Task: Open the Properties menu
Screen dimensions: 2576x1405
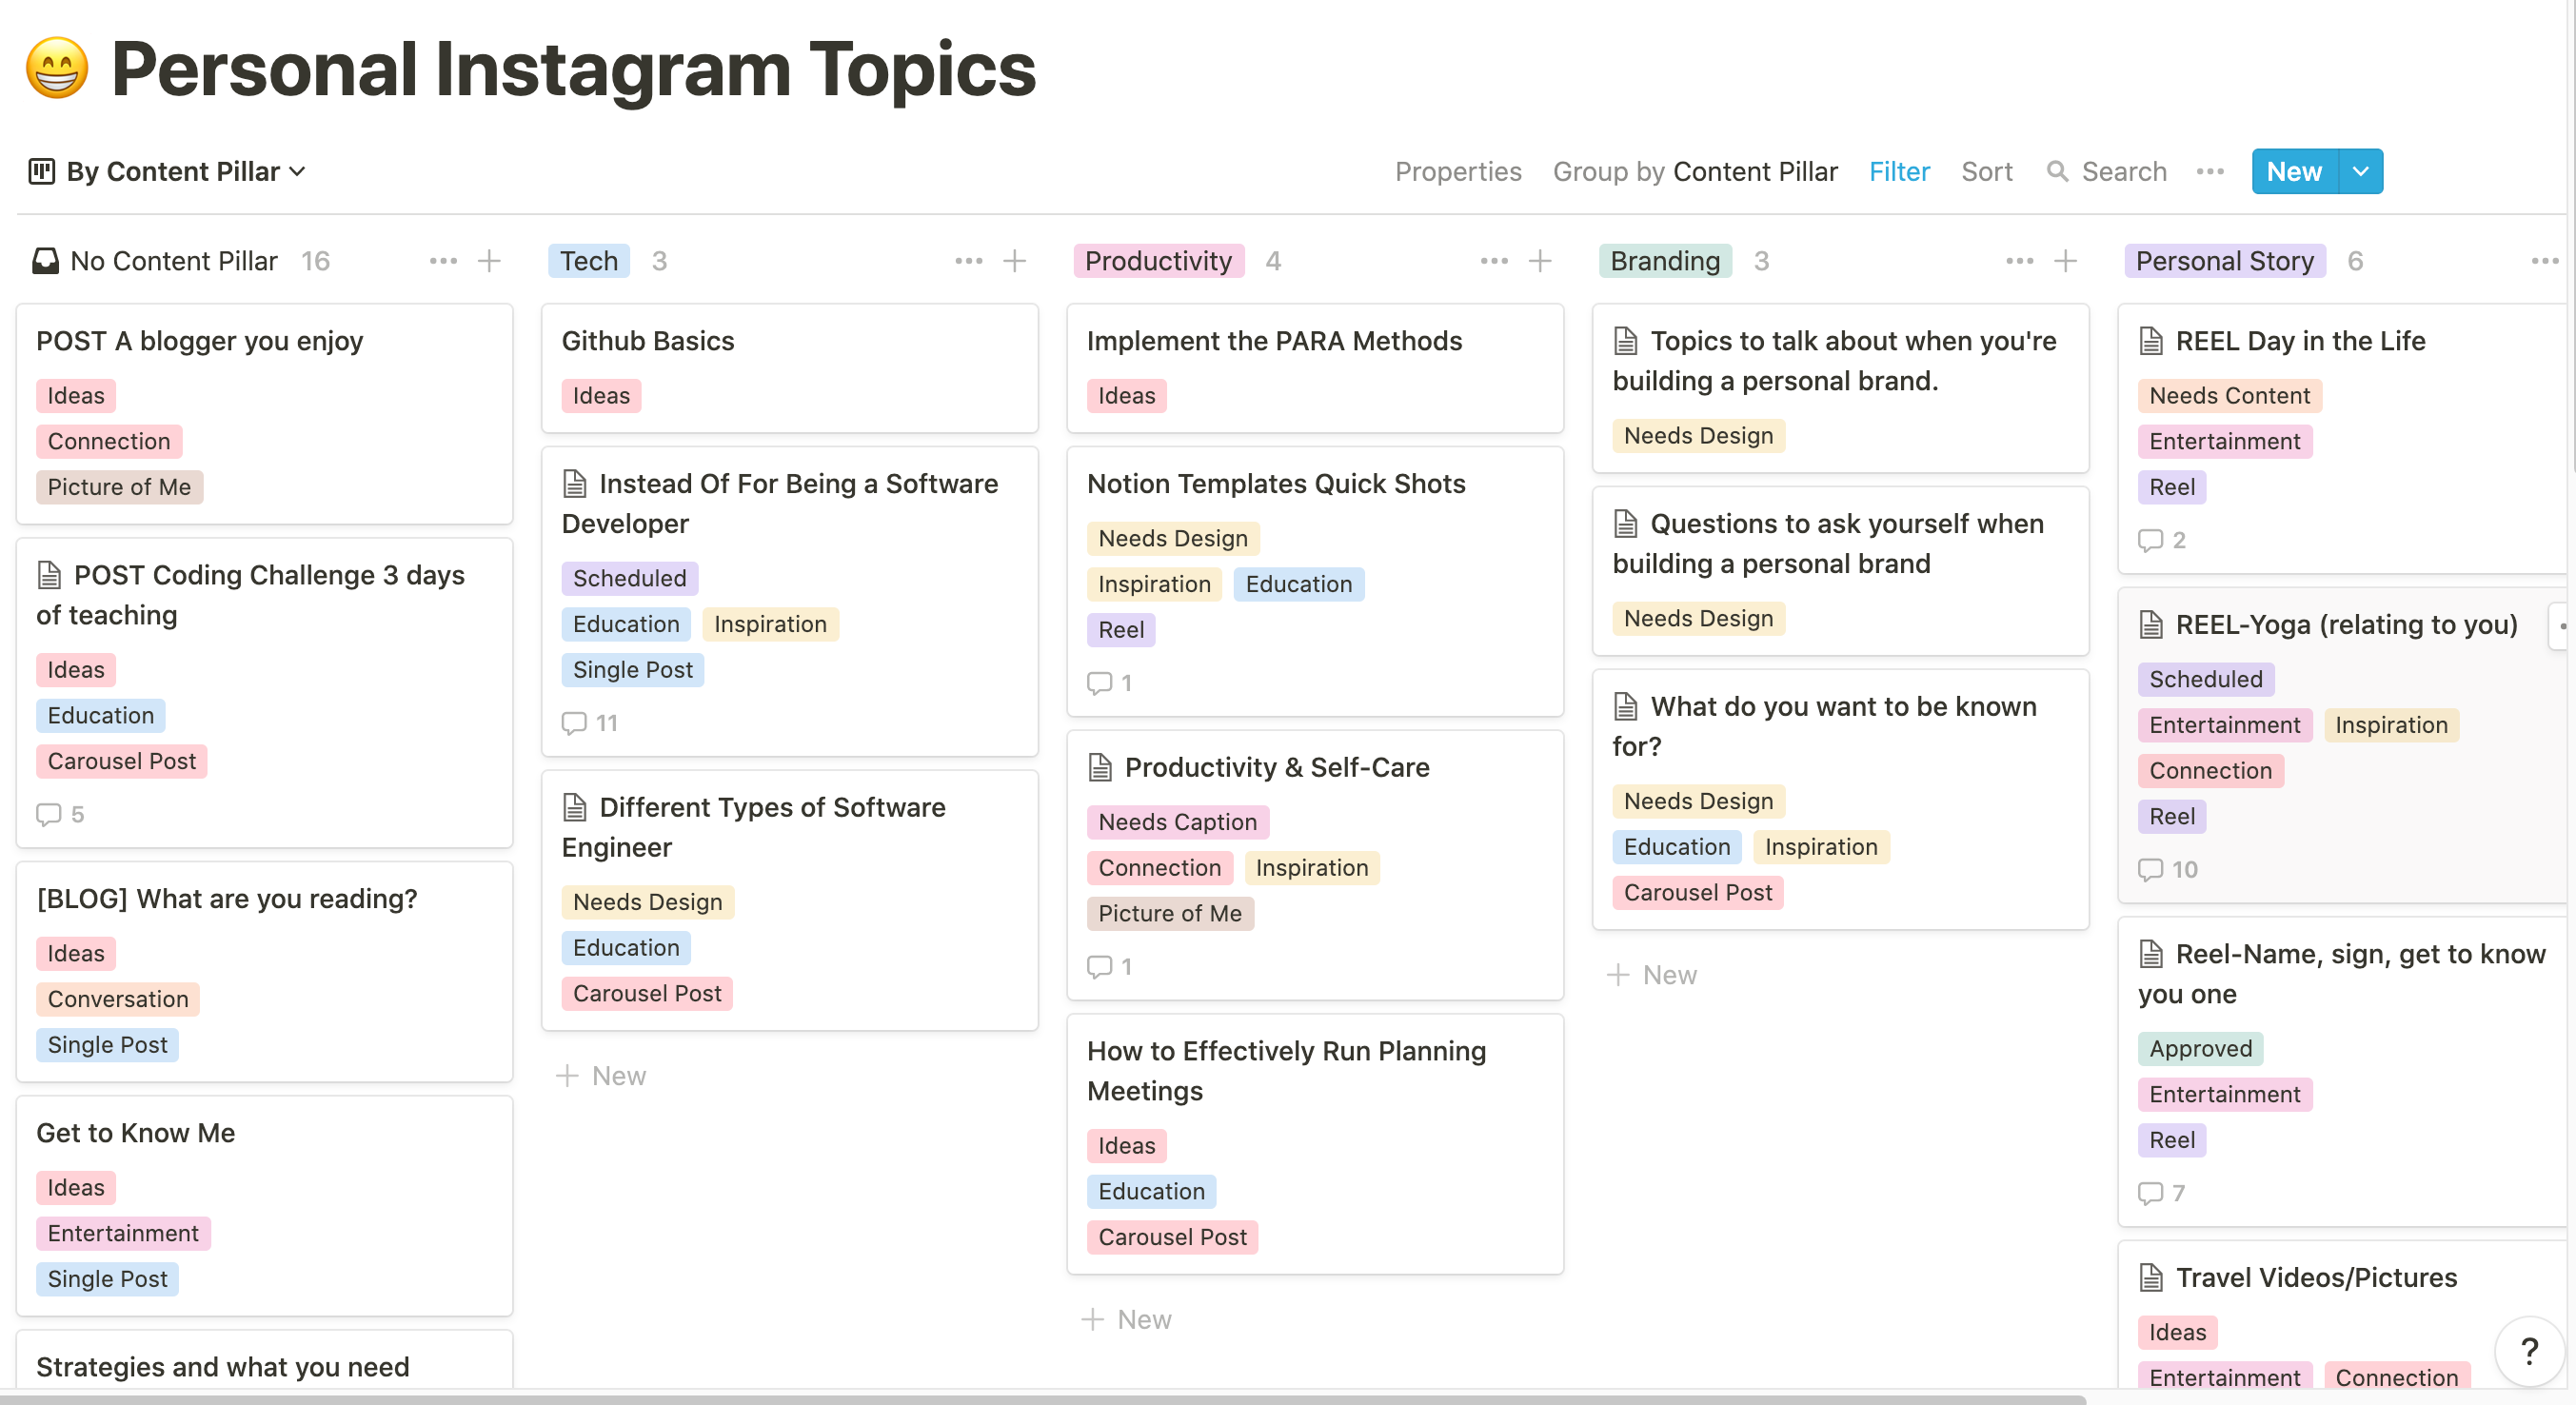Action: pyautogui.click(x=1457, y=172)
